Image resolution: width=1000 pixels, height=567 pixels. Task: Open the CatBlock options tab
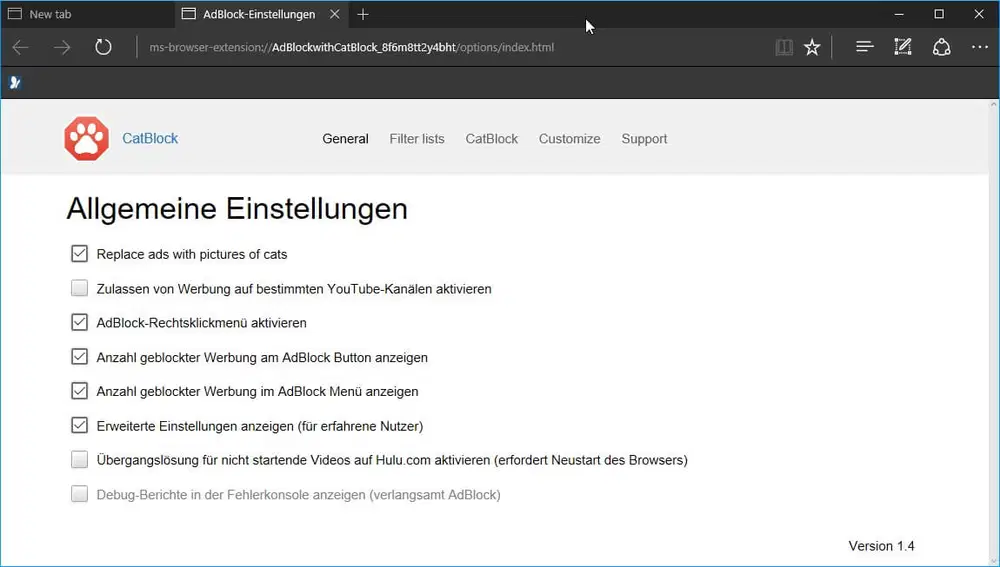[x=492, y=138]
